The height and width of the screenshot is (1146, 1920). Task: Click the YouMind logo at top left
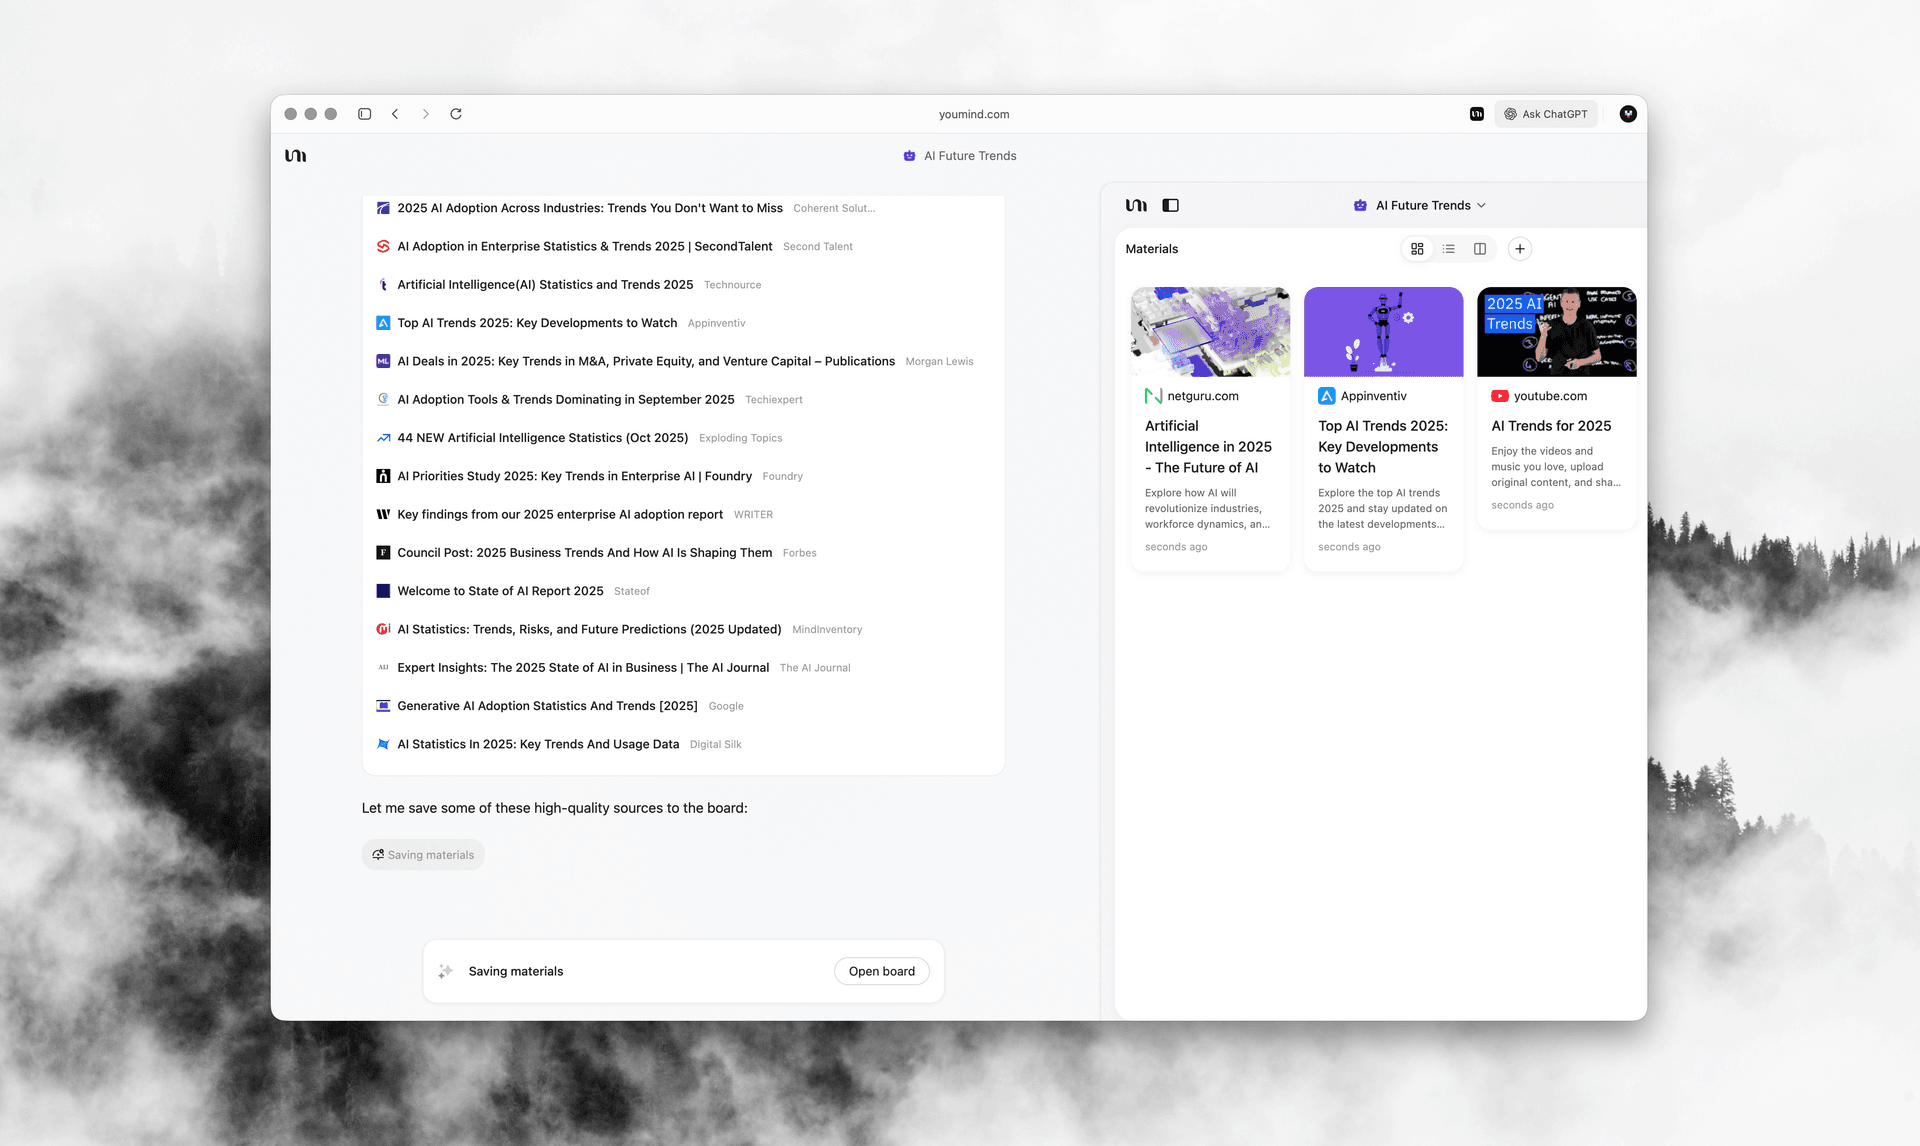point(295,156)
